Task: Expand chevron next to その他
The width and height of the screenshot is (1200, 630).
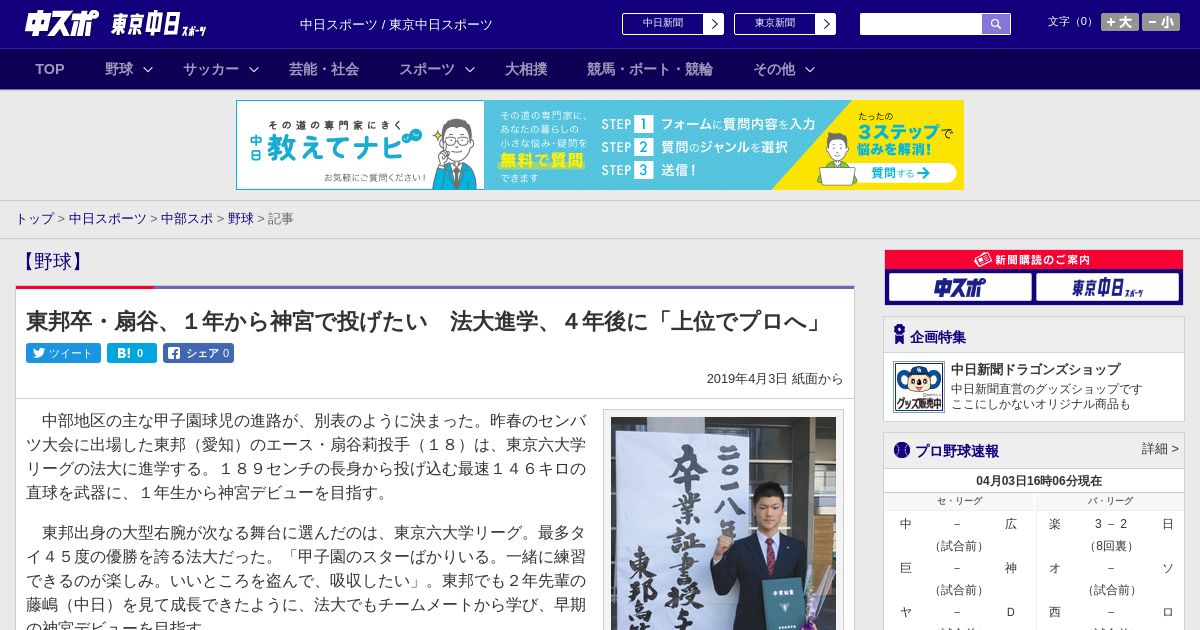Action: click(x=810, y=69)
